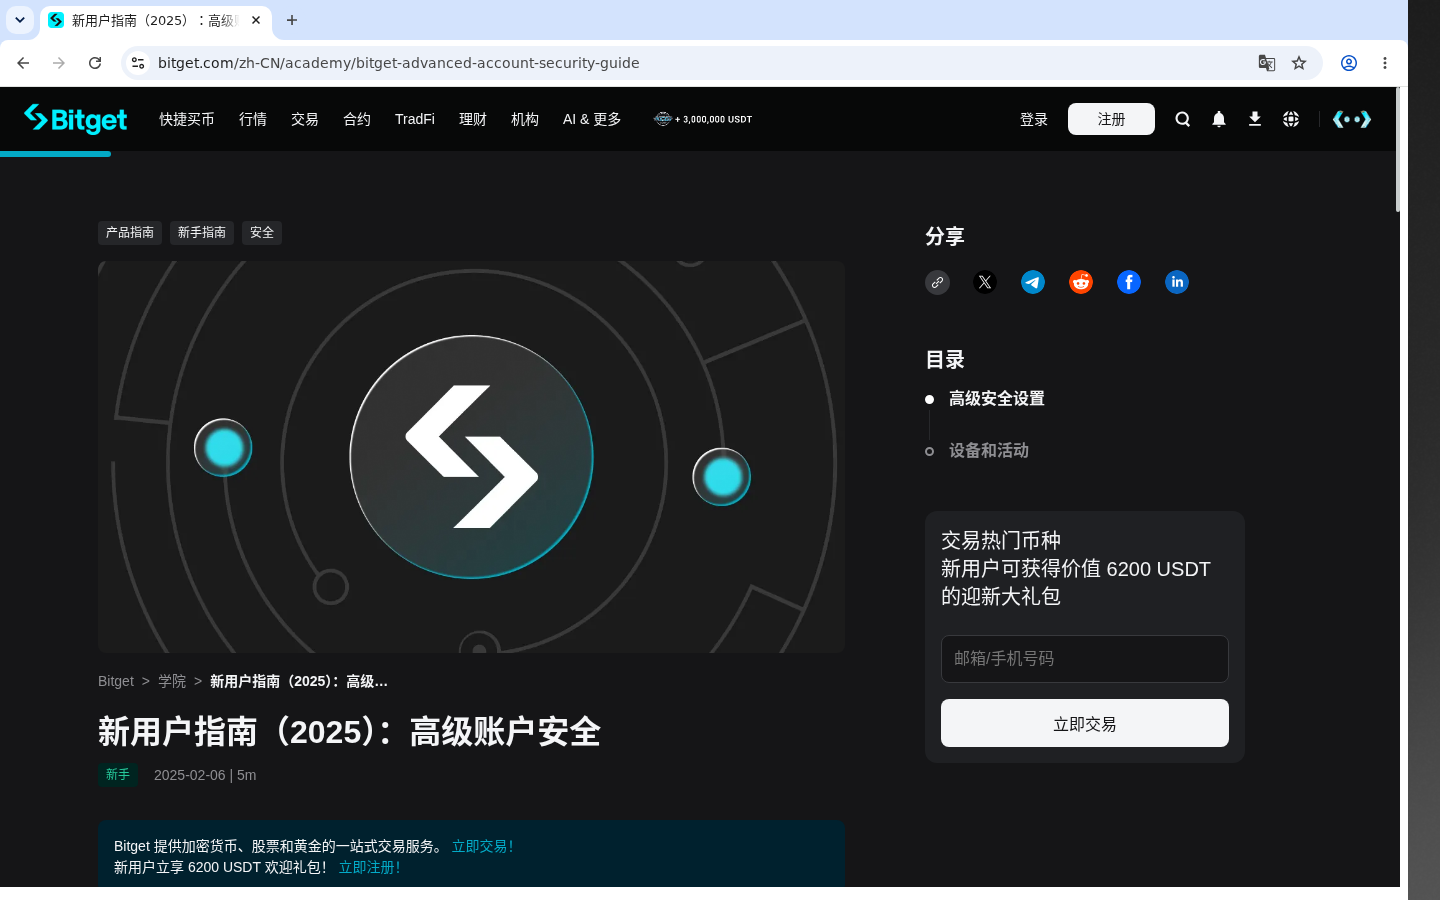This screenshot has height=900, width=1440.
Task: Click the page vertical scrollbar
Action: coord(1399,150)
